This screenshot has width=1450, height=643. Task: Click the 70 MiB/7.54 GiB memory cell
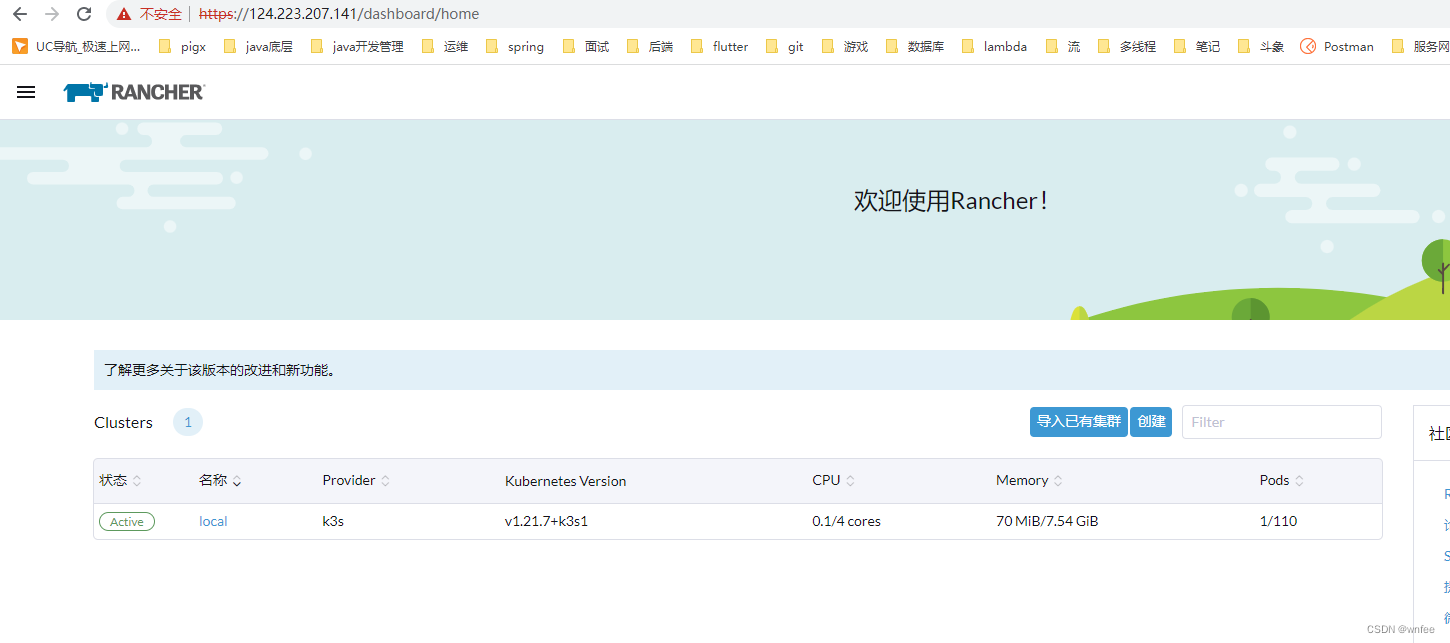1047,521
